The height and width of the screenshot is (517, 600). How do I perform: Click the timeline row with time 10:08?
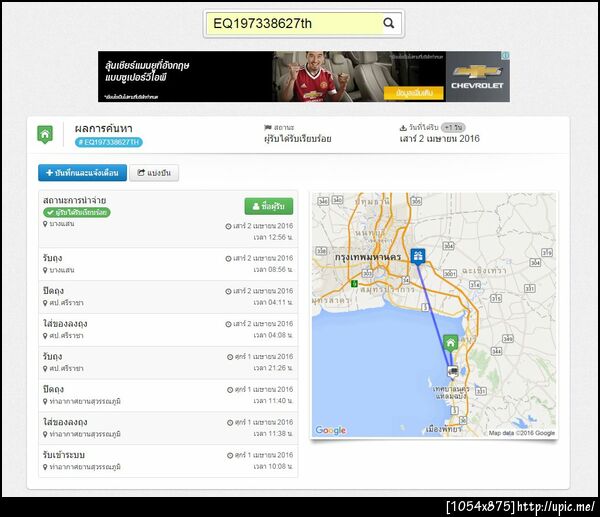point(168,461)
